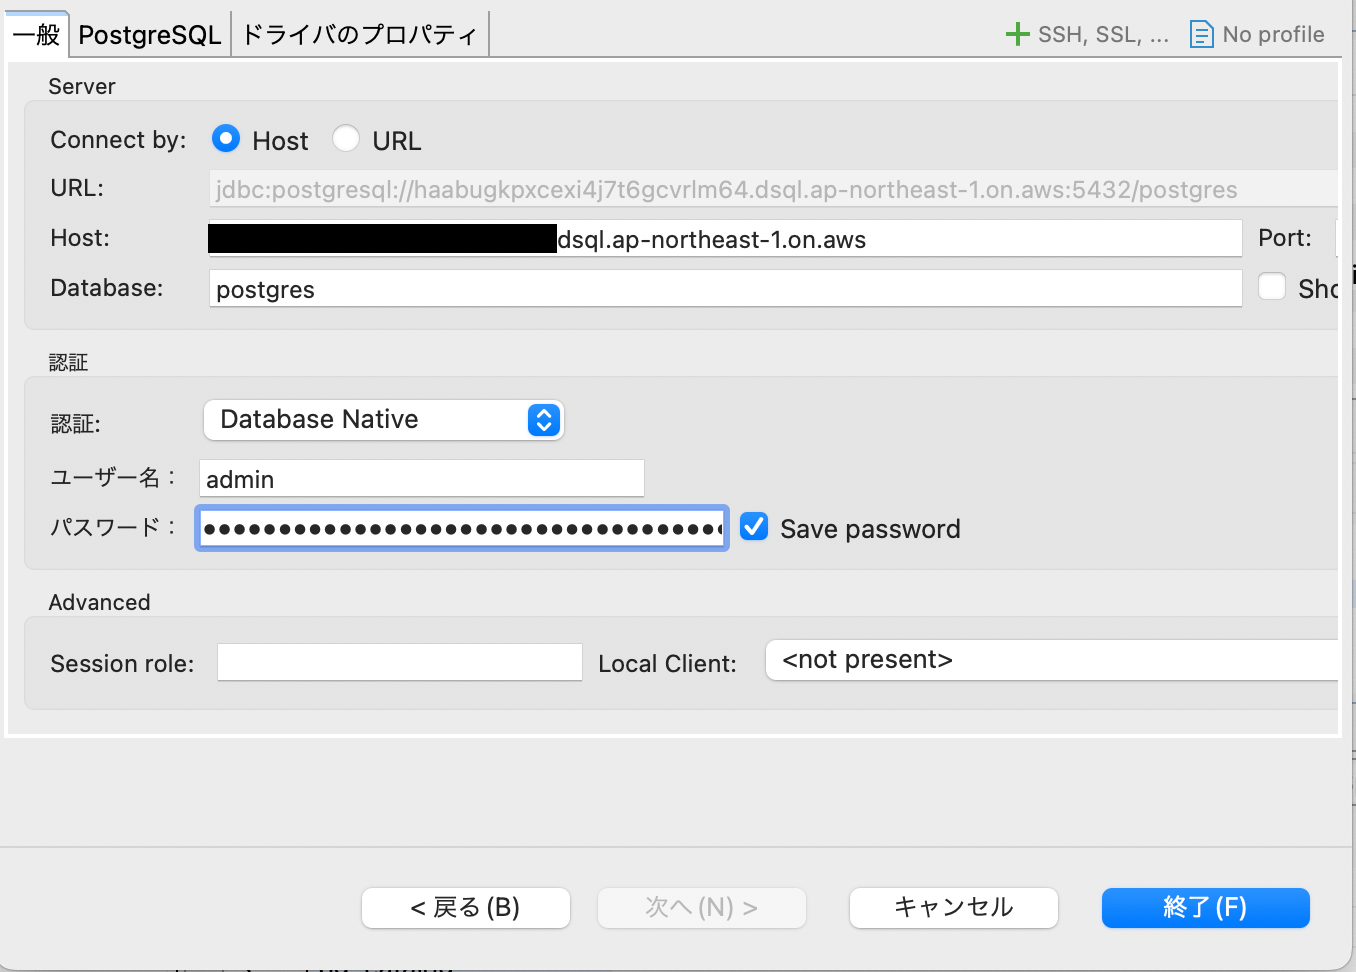Click the green plus SSH, SSL icon
Image resolution: width=1356 pixels, height=972 pixels.
point(1017,34)
